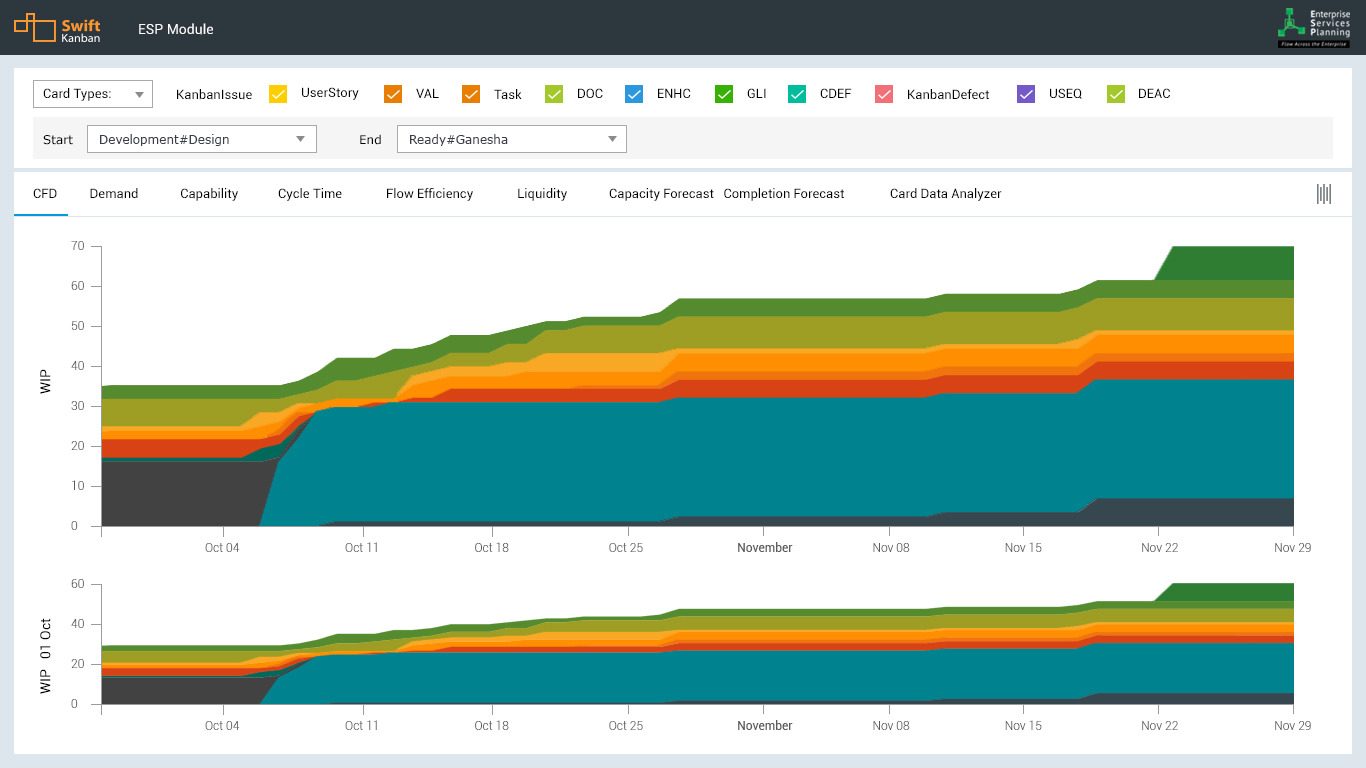
Task: Open the Flow Efficiency tab
Action: click(429, 194)
